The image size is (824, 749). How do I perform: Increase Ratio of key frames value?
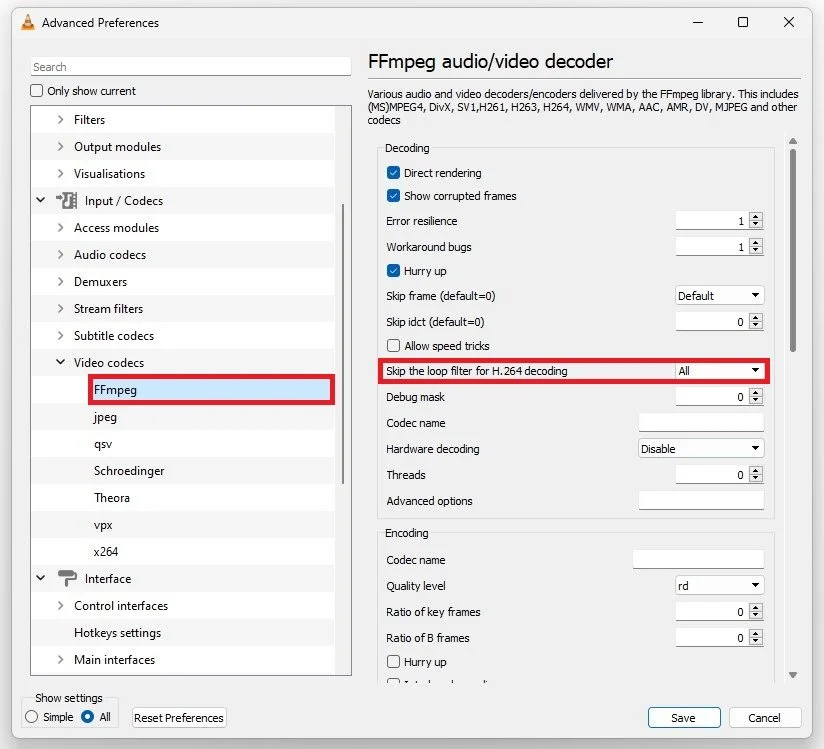(756, 608)
